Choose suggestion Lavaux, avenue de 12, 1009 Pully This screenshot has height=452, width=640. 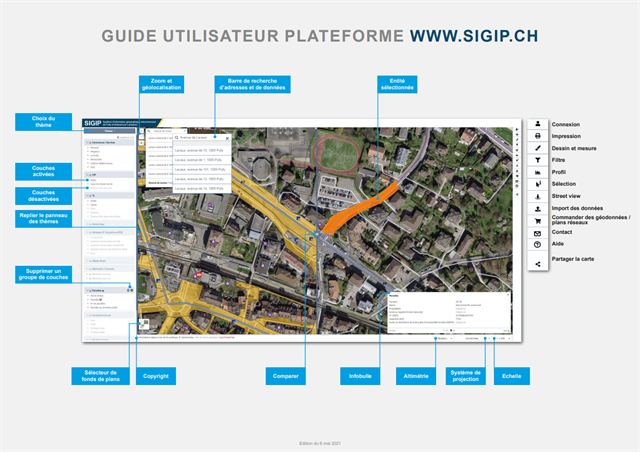click(x=202, y=179)
